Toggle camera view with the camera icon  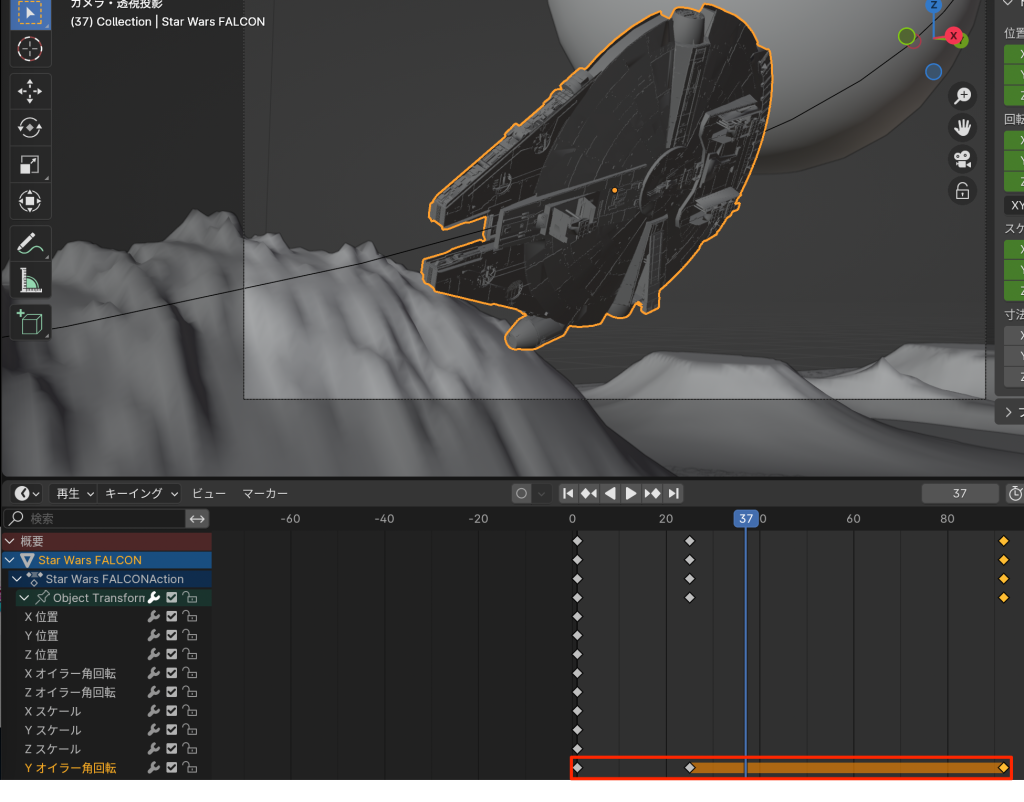[962, 159]
